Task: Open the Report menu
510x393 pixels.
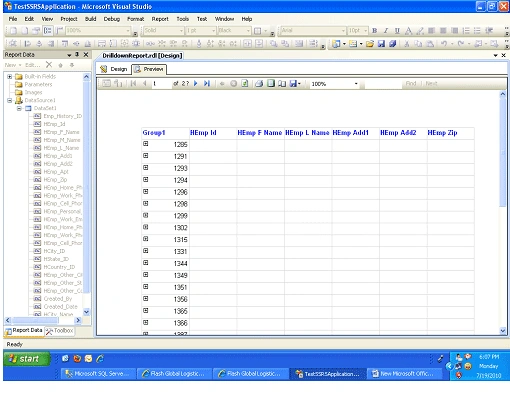Action: point(160,19)
